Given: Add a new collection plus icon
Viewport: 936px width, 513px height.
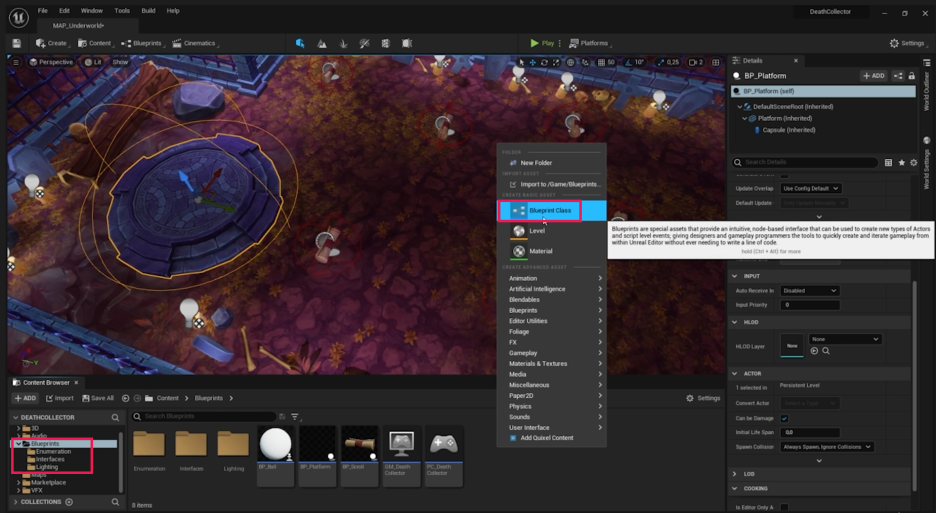Looking at the screenshot, I should pos(69,502).
